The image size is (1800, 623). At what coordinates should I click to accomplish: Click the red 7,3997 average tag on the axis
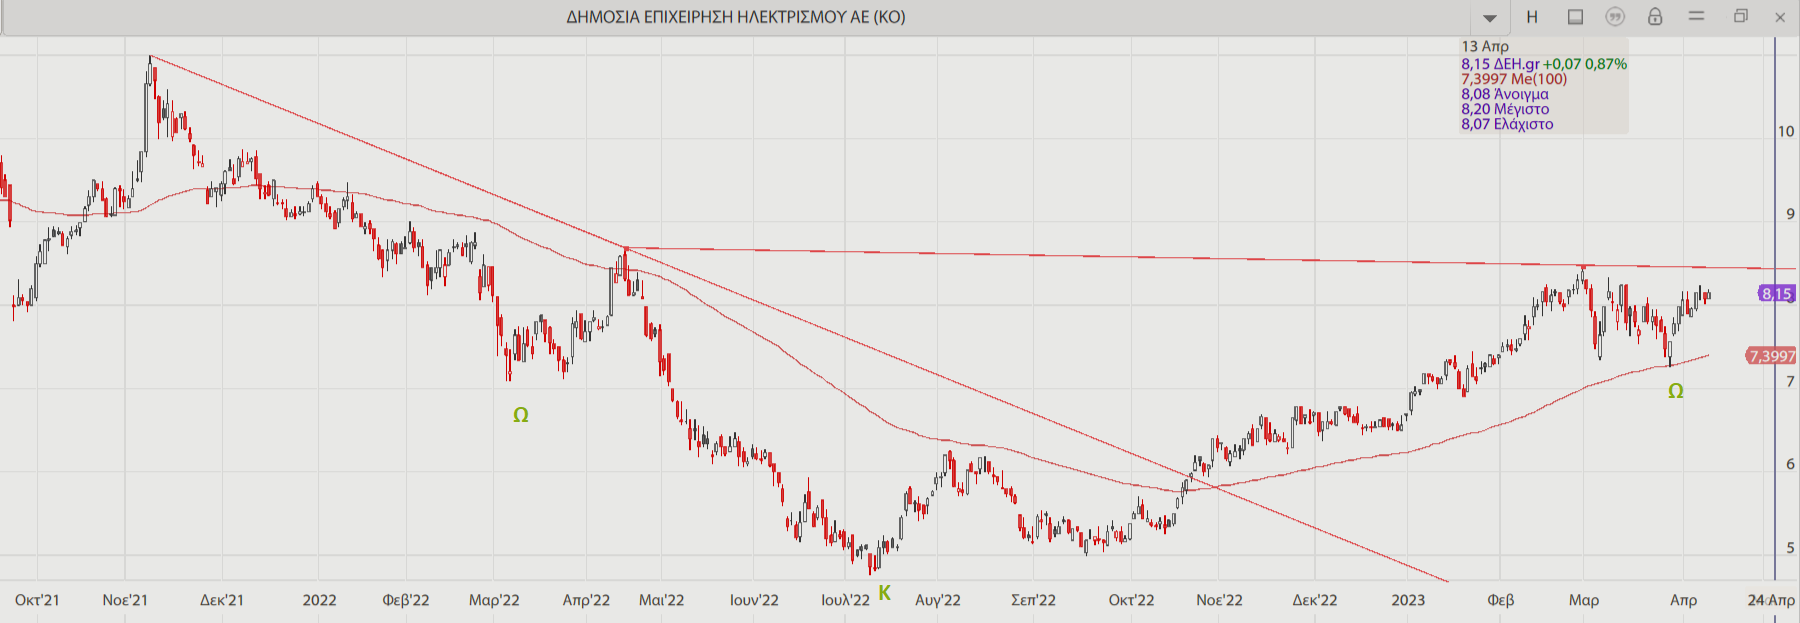pyautogui.click(x=1771, y=356)
